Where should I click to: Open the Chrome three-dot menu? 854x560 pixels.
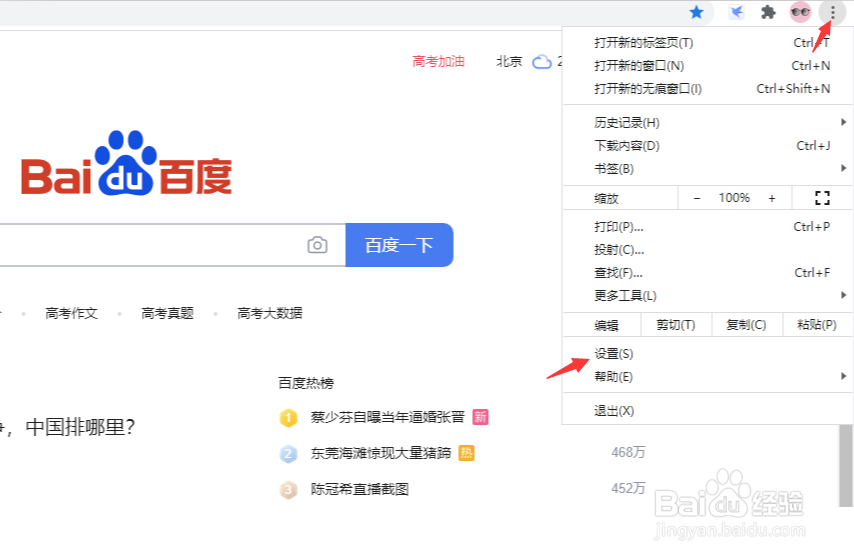(832, 12)
